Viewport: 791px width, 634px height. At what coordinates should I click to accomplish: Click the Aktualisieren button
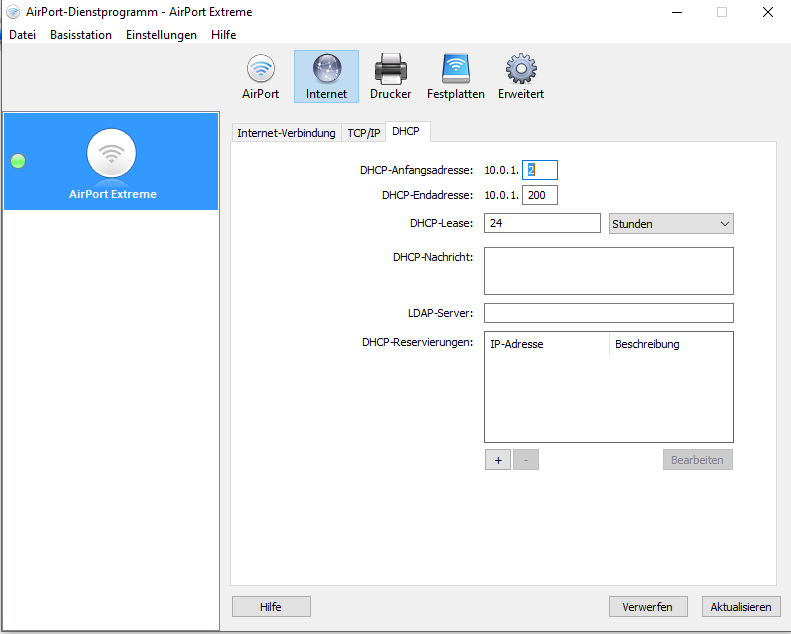point(741,606)
